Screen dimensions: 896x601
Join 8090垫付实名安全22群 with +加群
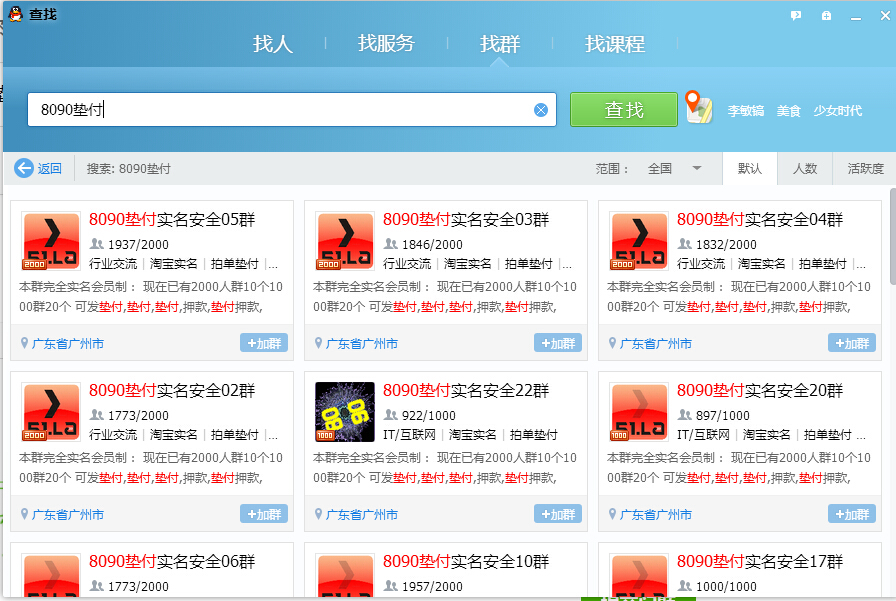pyautogui.click(x=558, y=514)
